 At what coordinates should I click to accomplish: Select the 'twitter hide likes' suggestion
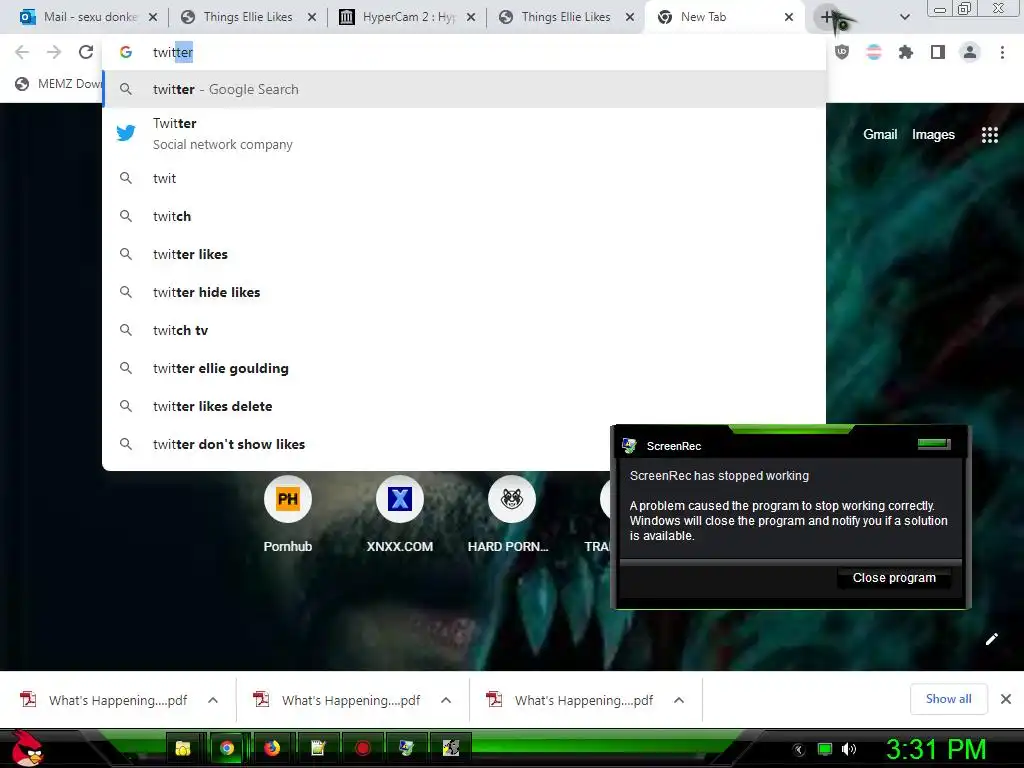coord(464,292)
